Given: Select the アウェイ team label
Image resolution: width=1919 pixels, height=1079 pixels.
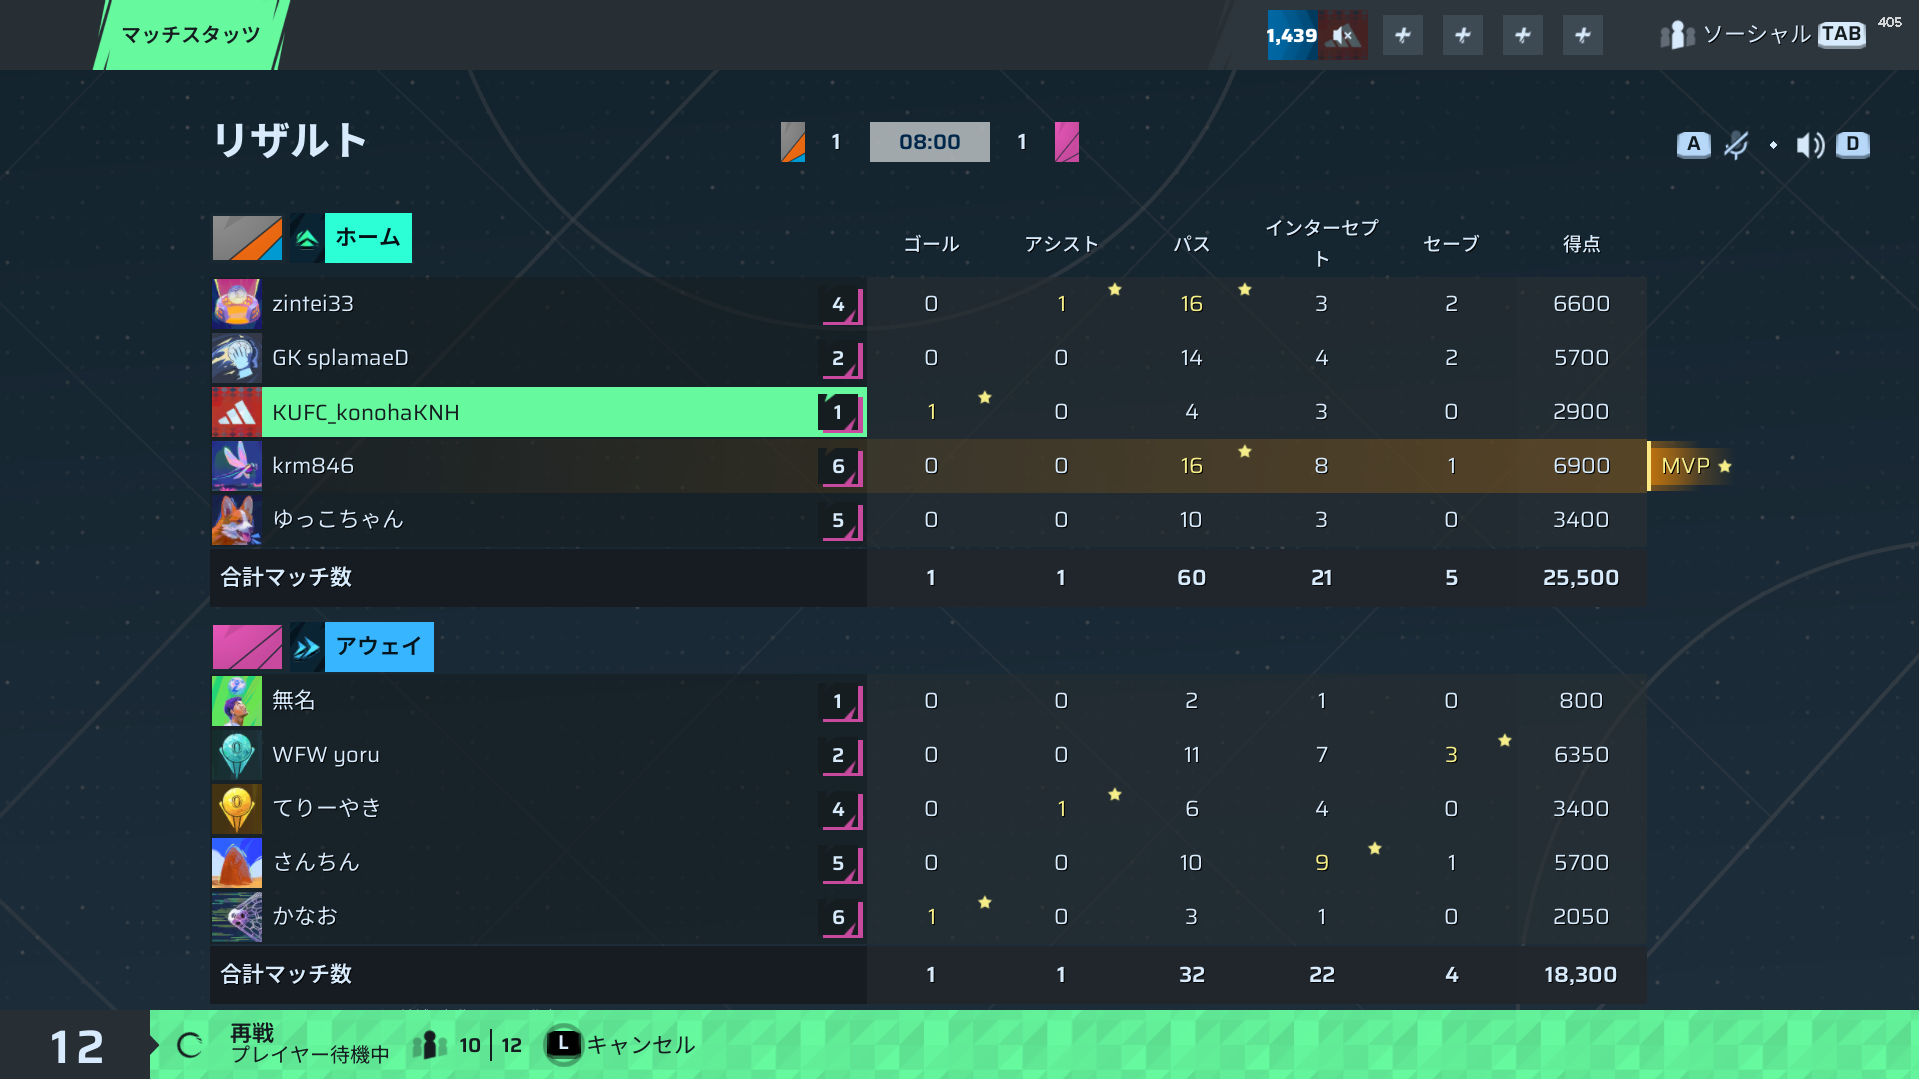Looking at the screenshot, I should (379, 647).
